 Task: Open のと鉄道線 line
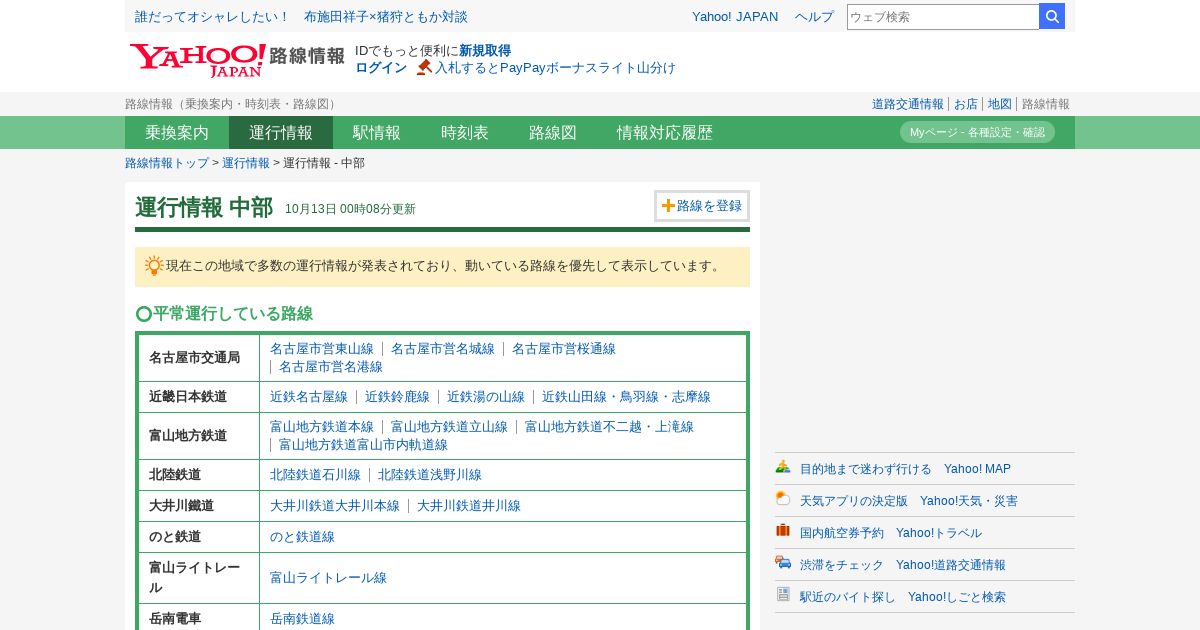tap(302, 537)
